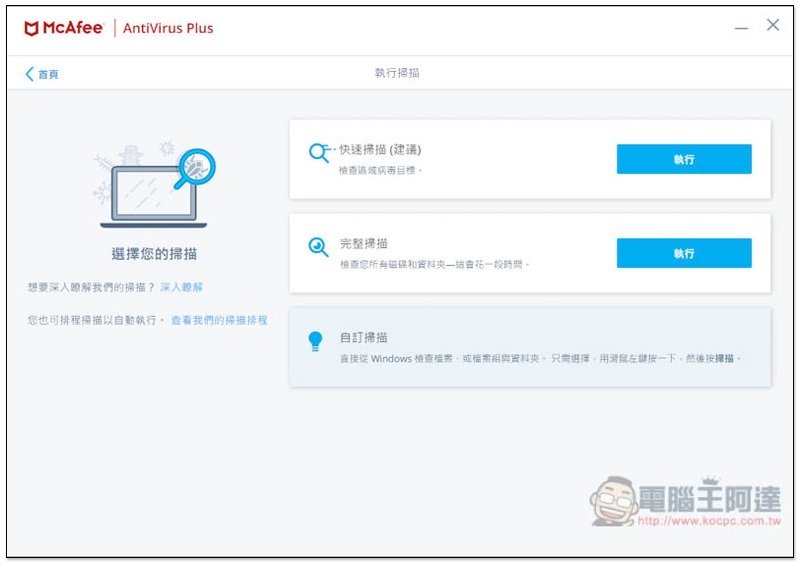Click the McAfee shield logo
Screen dimensions: 800x564
pos(31,29)
